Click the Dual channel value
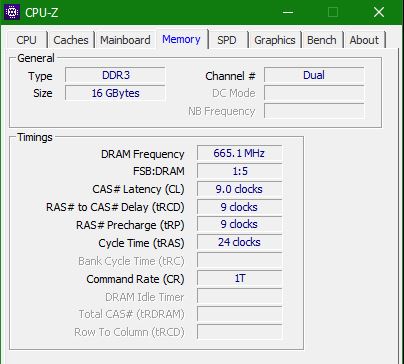This screenshot has width=404, height=364. click(314, 75)
